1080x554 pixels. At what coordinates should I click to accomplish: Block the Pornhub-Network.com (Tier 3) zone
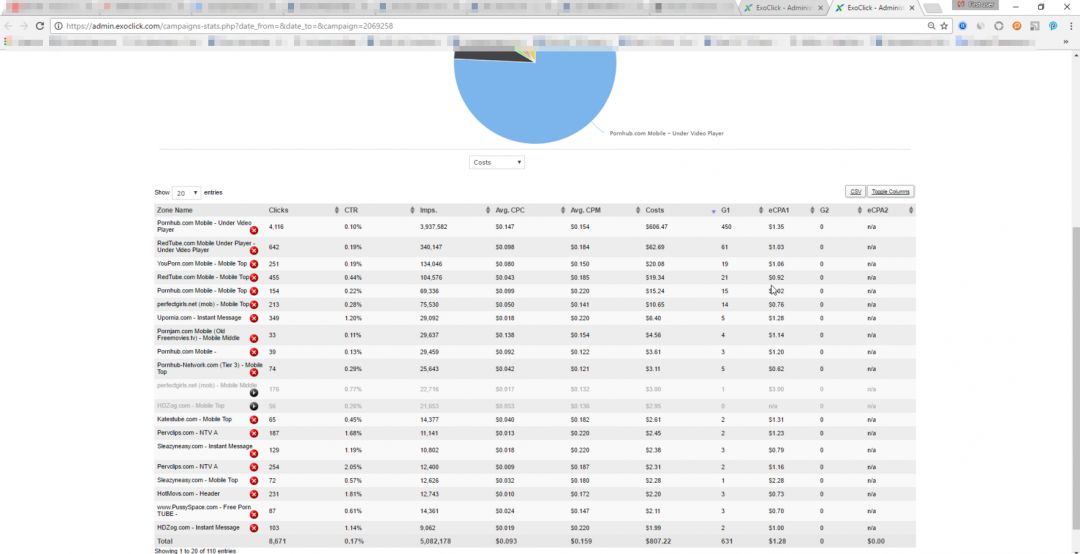[x=253, y=373]
